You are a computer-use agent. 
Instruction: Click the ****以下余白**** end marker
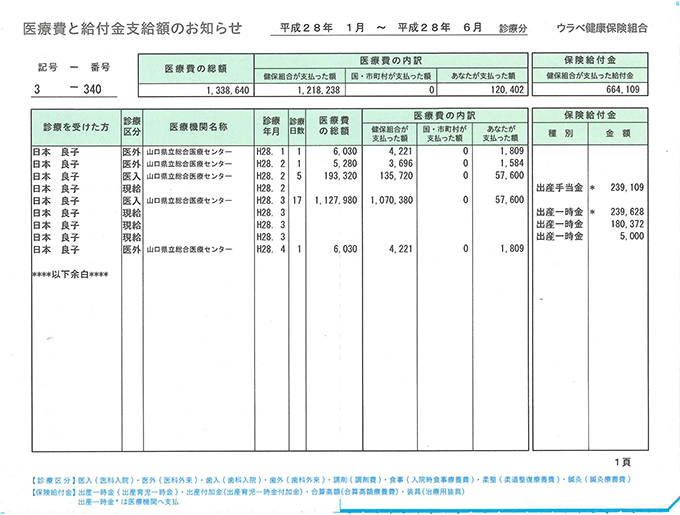pyautogui.click(x=70, y=274)
